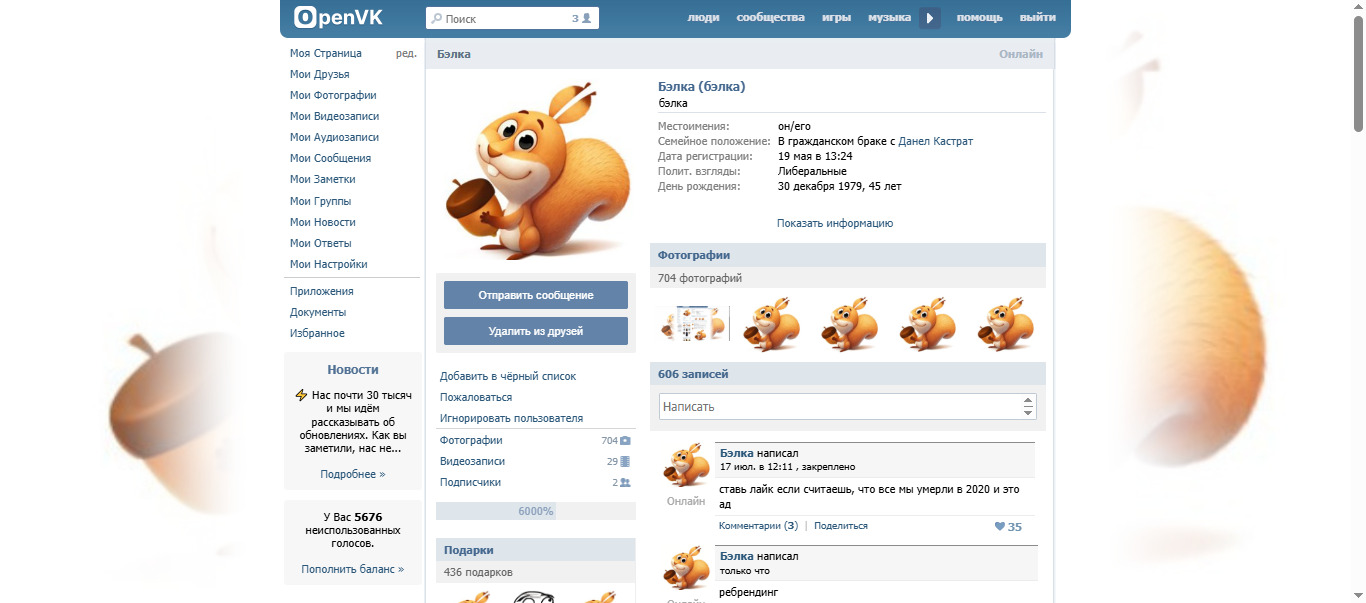Open музыка in the top navigation

pos(889,17)
